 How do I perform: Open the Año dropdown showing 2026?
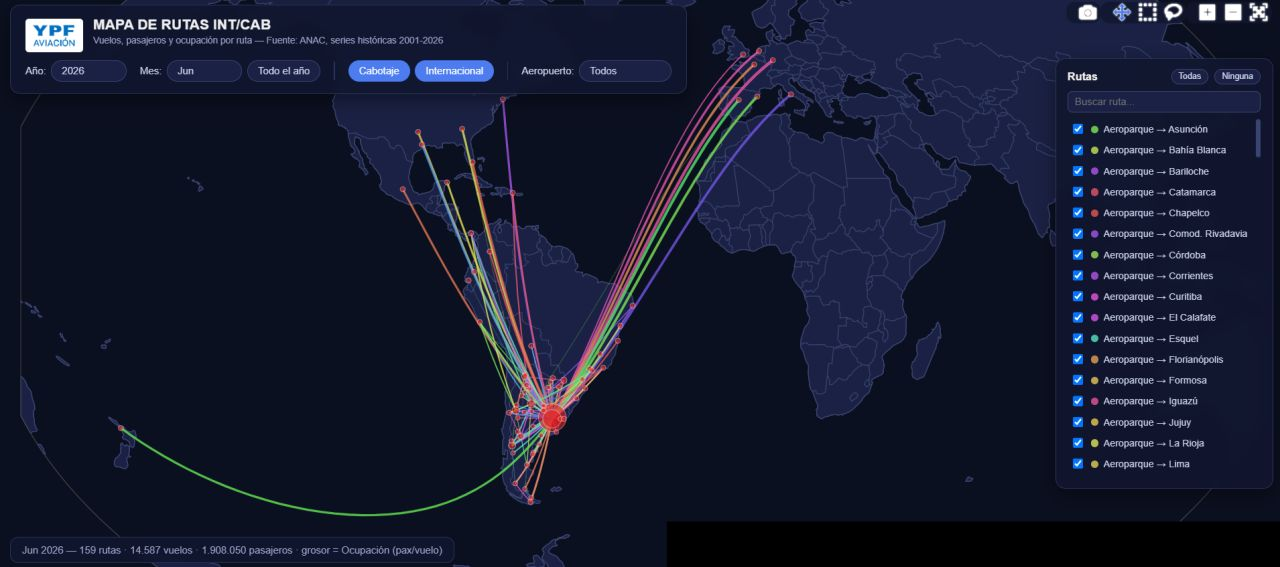pos(89,71)
